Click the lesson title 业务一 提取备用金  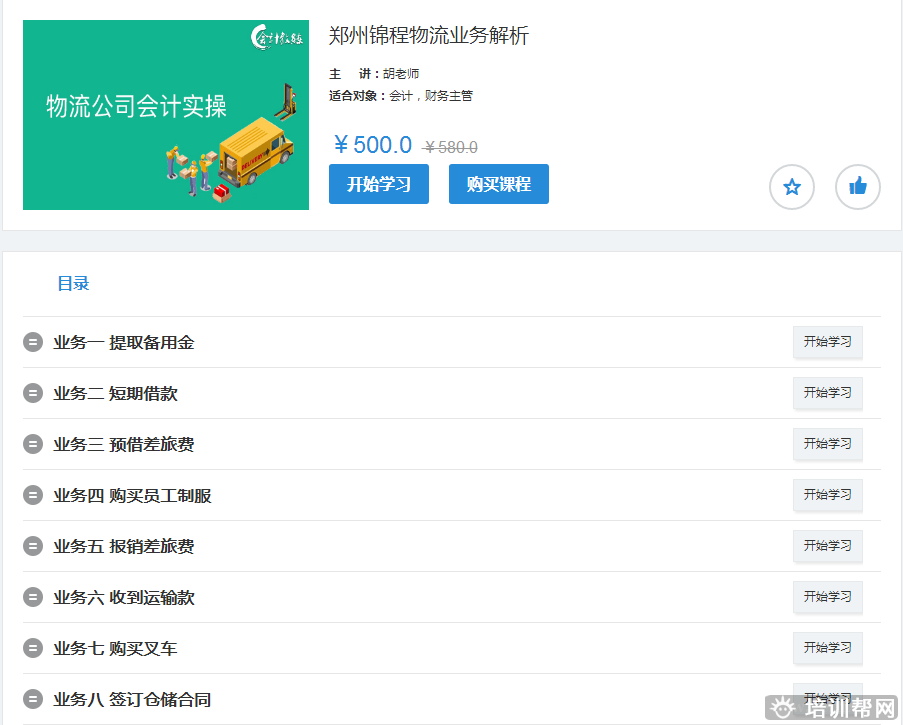pos(124,343)
